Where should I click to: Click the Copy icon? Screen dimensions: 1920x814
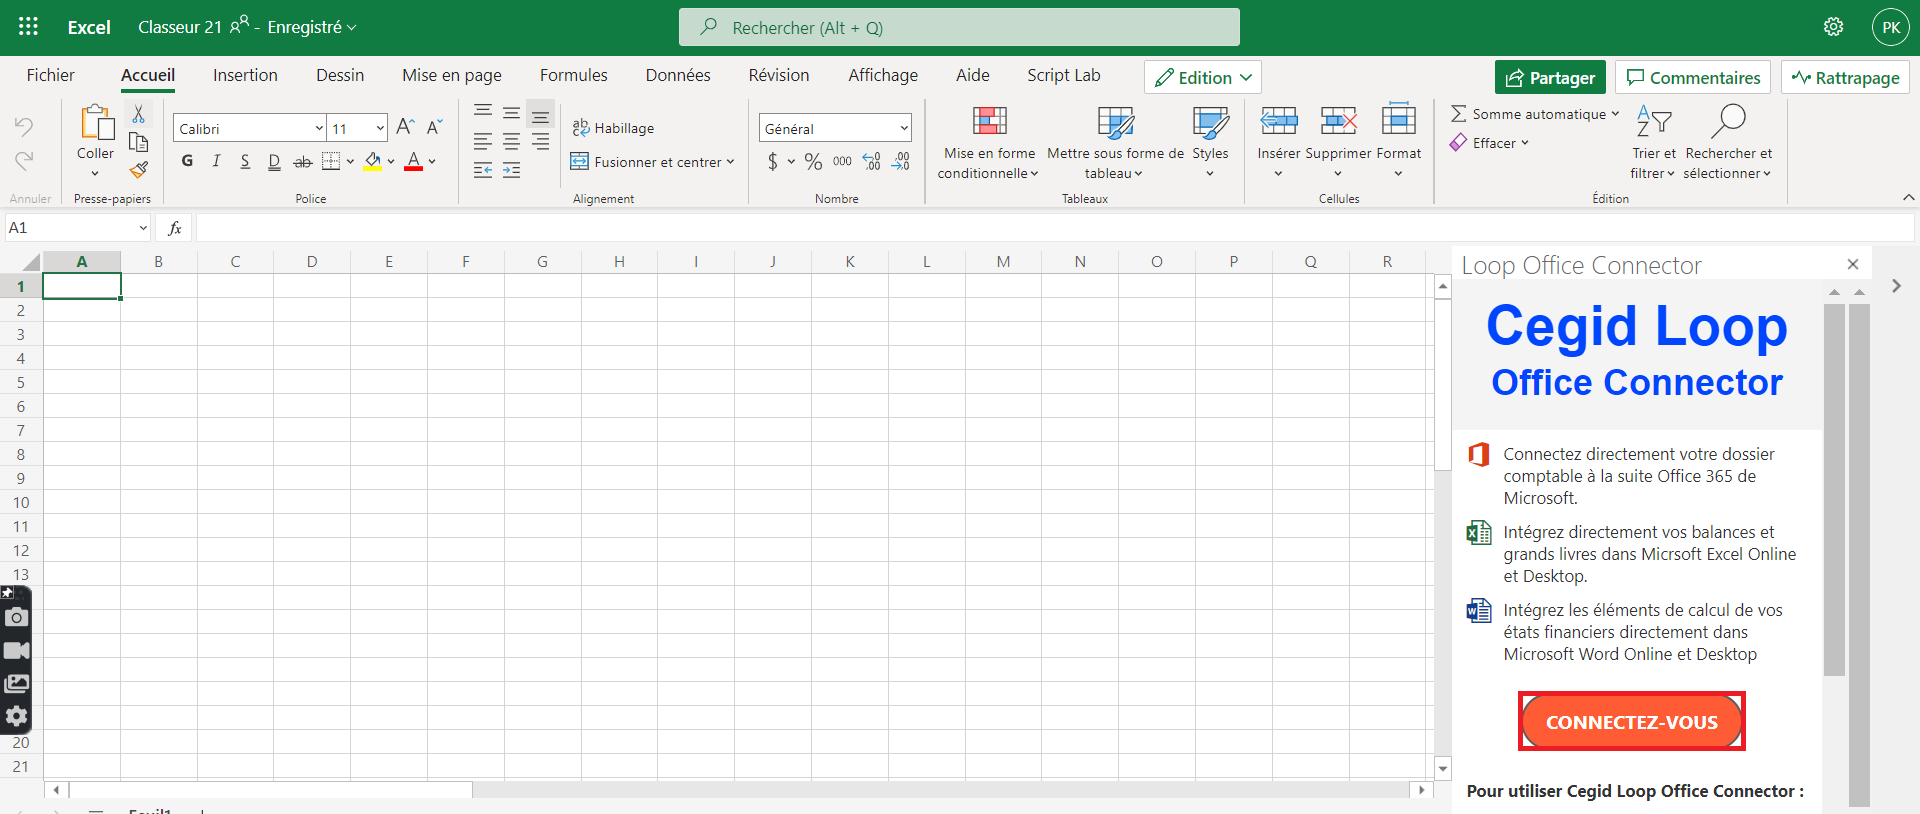pyautogui.click(x=139, y=142)
